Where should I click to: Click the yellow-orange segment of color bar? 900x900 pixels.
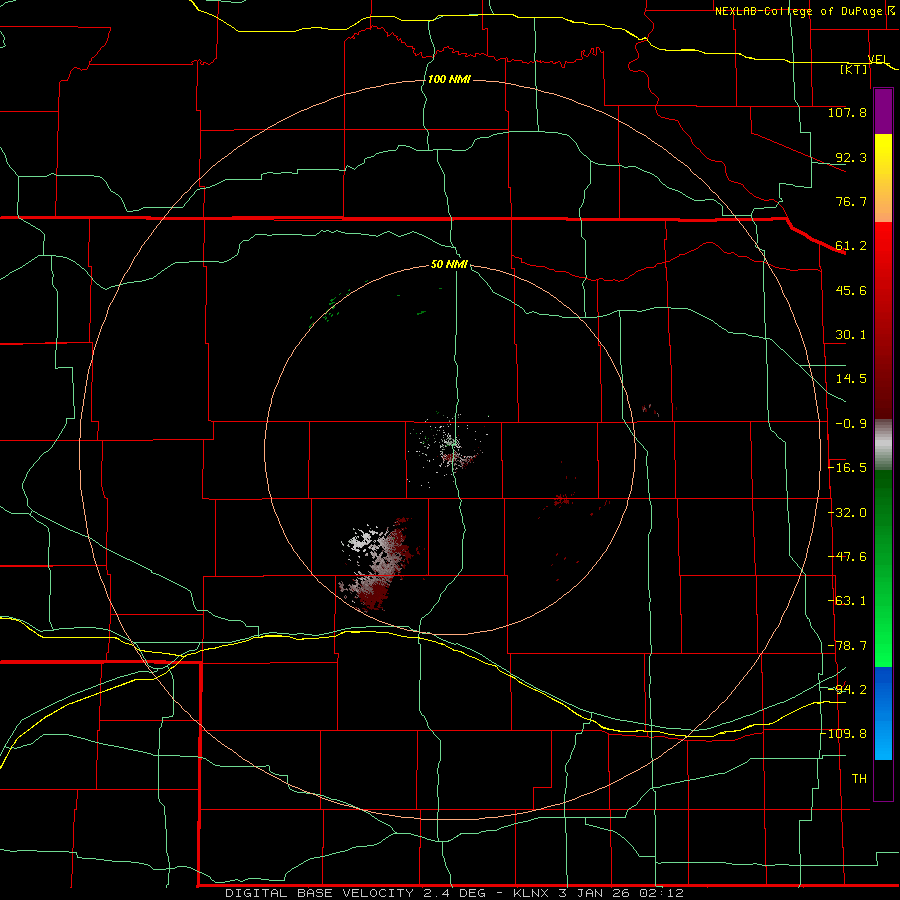click(x=883, y=178)
